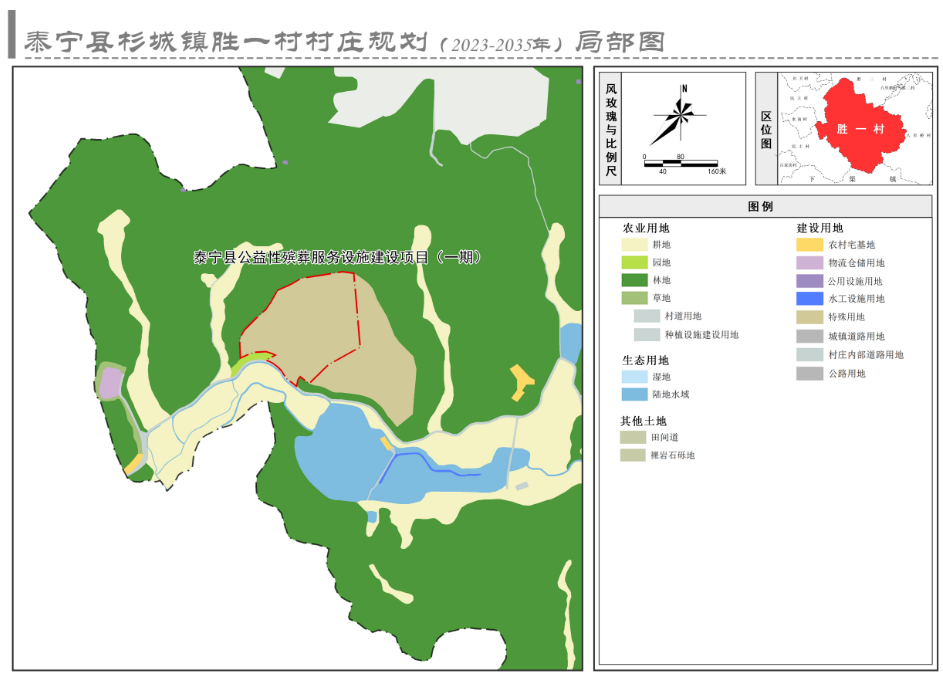Click the bright green 园地 legend swatch
The image size is (943, 678).
click(x=634, y=262)
